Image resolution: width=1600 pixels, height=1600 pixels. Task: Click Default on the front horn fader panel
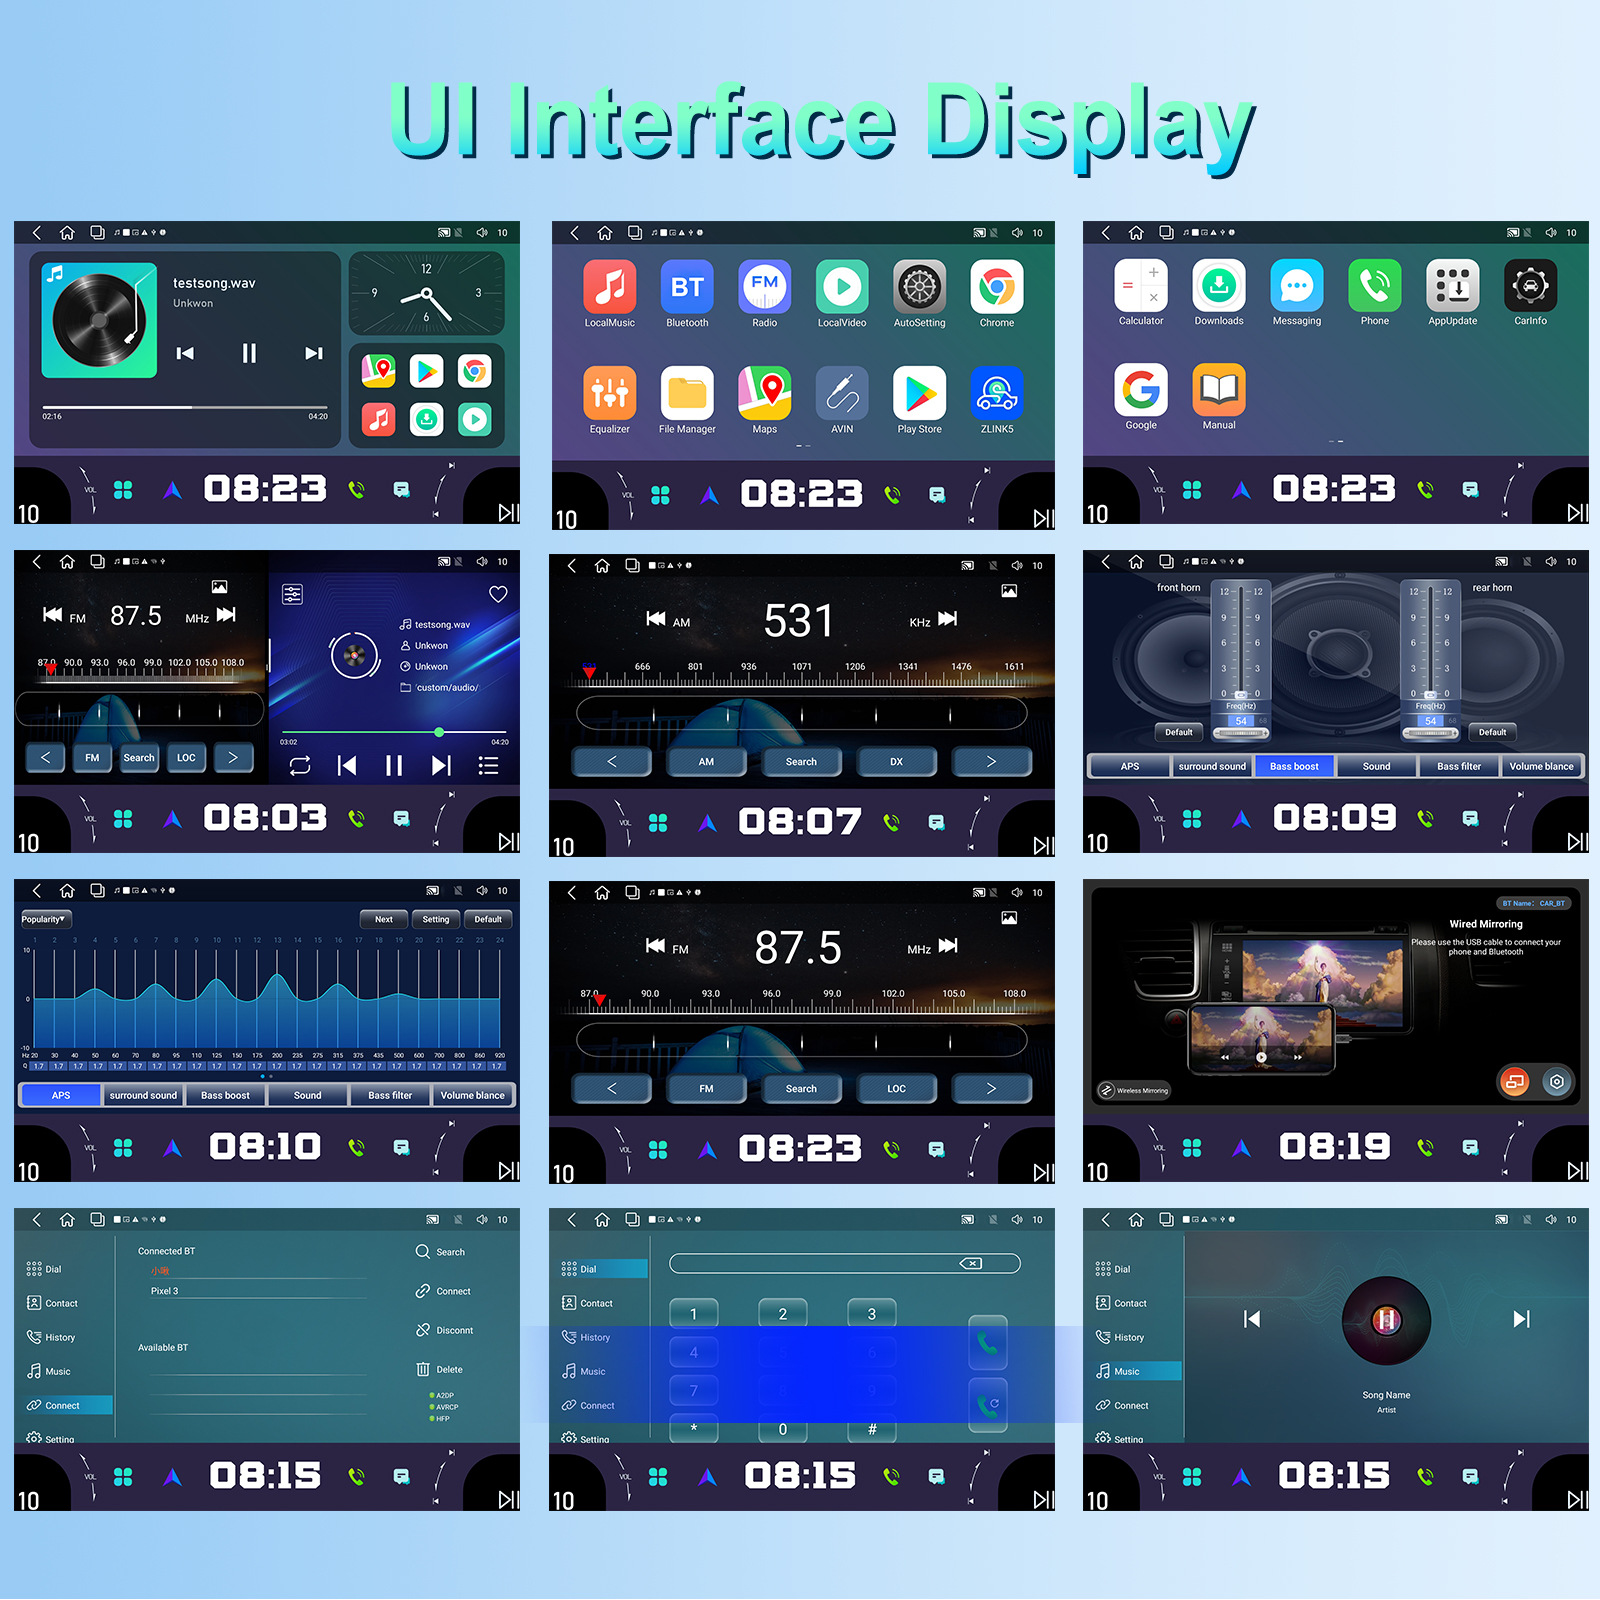(x=1178, y=732)
